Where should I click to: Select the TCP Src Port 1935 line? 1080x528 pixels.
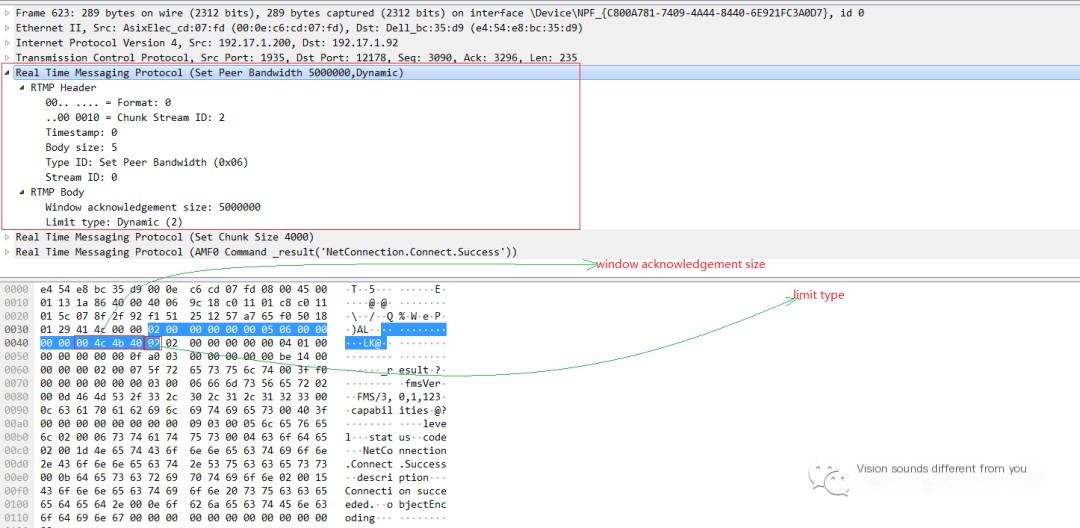coord(296,59)
